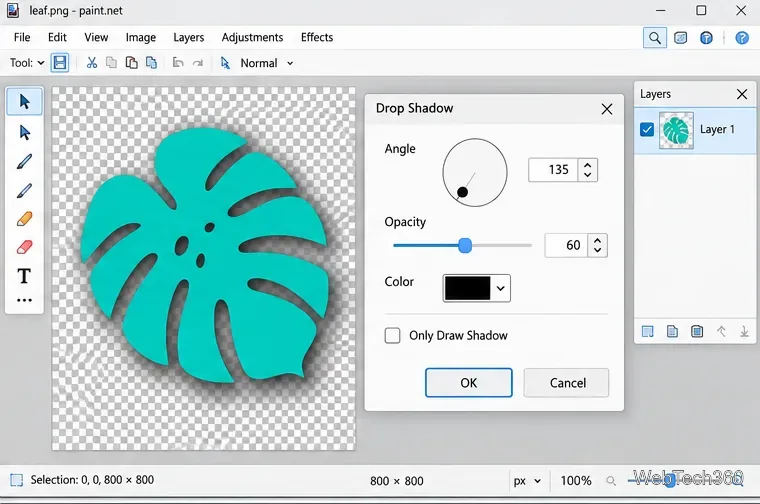The width and height of the screenshot is (760, 504).
Task: Click the magnifier search icon top right
Action: (x=655, y=38)
